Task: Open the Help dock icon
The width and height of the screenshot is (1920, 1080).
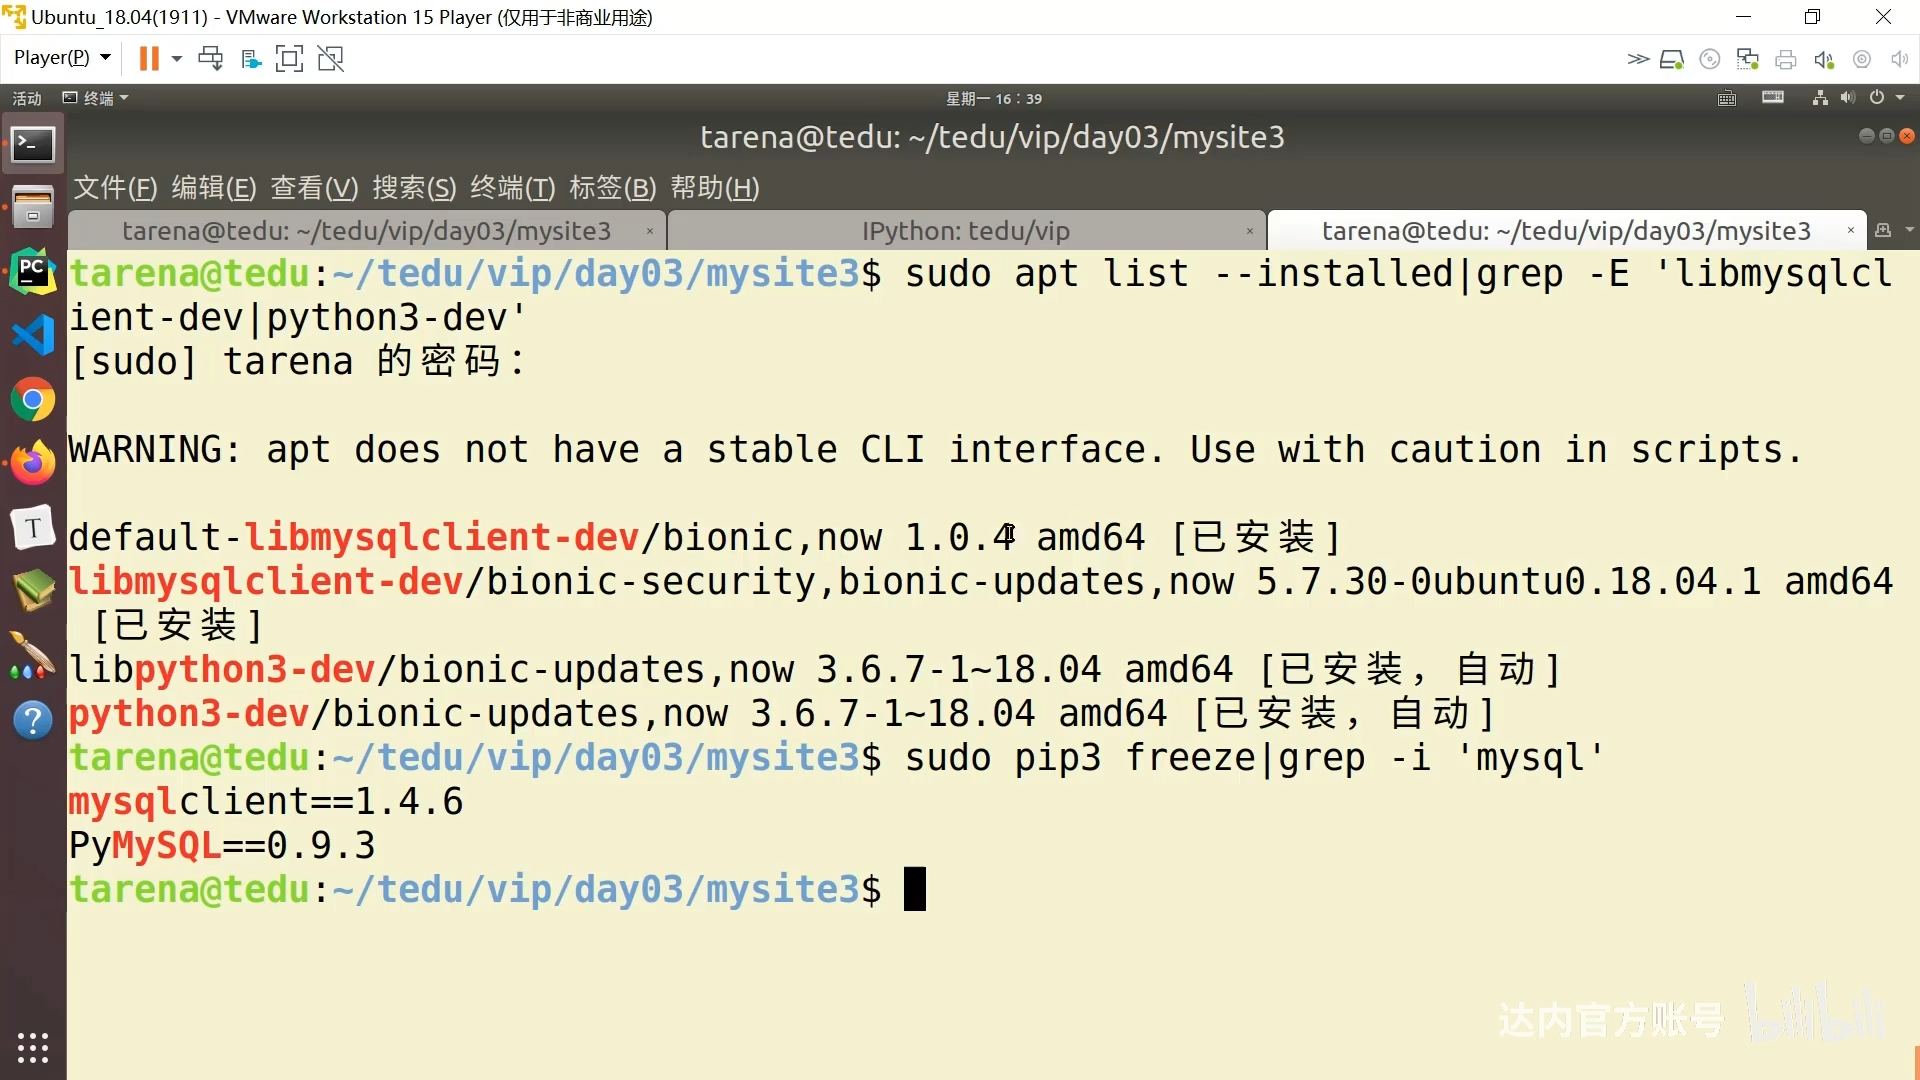Action: point(33,720)
